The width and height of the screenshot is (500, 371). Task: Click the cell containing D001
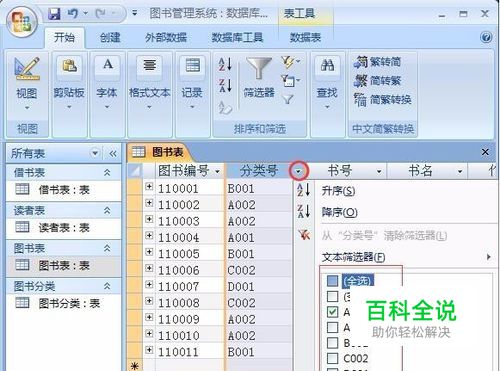click(x=259, y=286)
